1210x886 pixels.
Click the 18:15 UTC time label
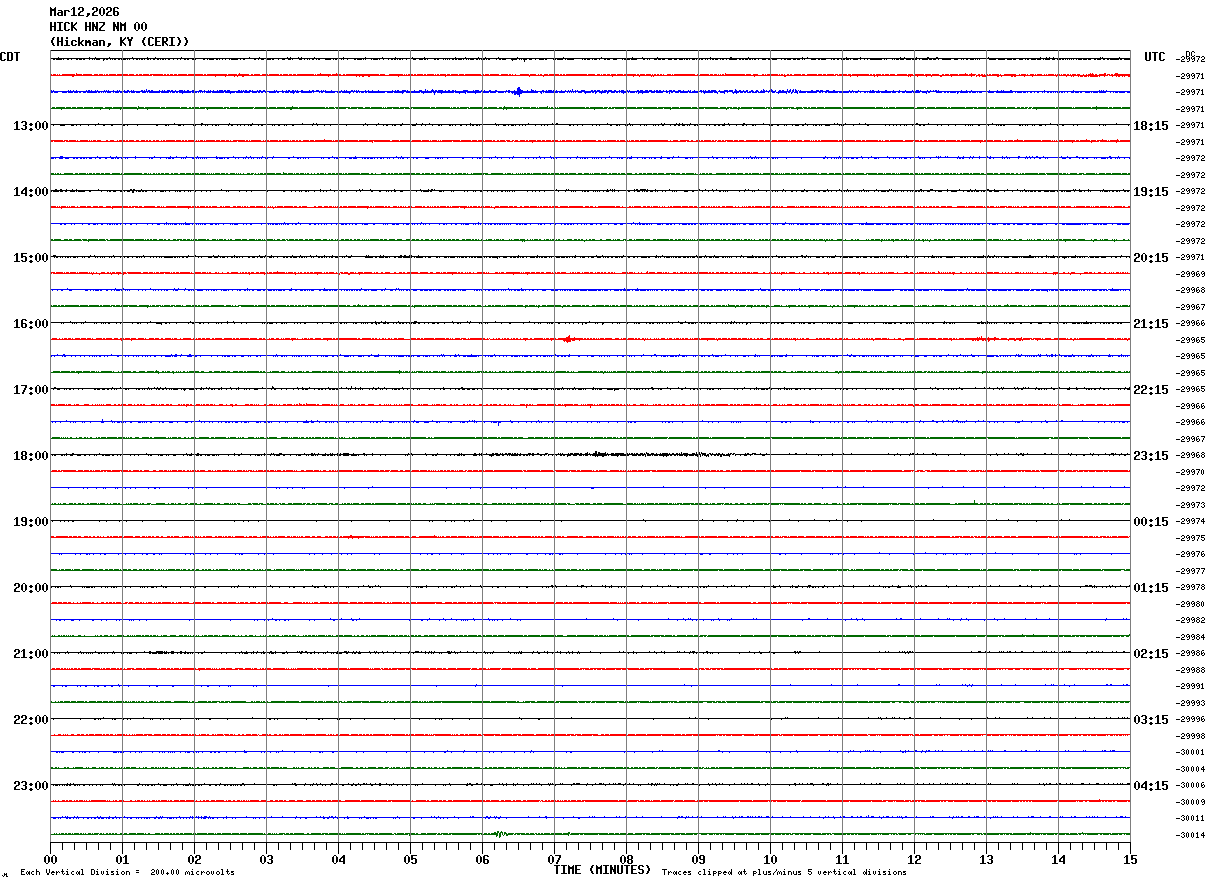1151,126
